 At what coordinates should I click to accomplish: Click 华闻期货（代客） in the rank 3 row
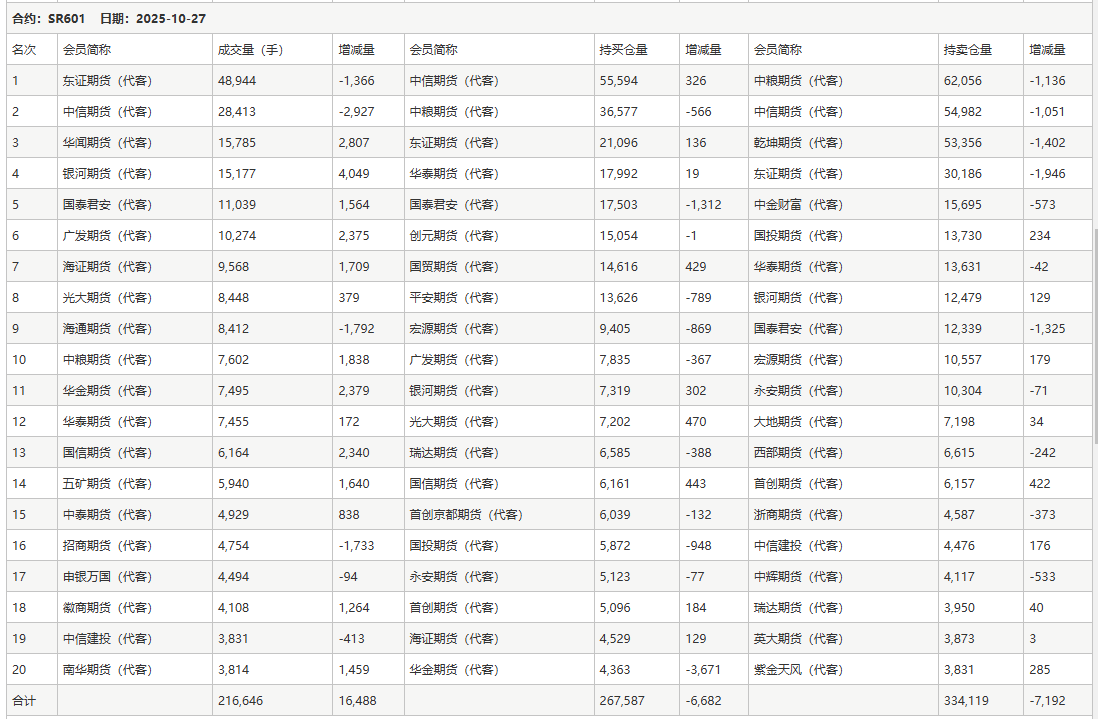[107, 143]
